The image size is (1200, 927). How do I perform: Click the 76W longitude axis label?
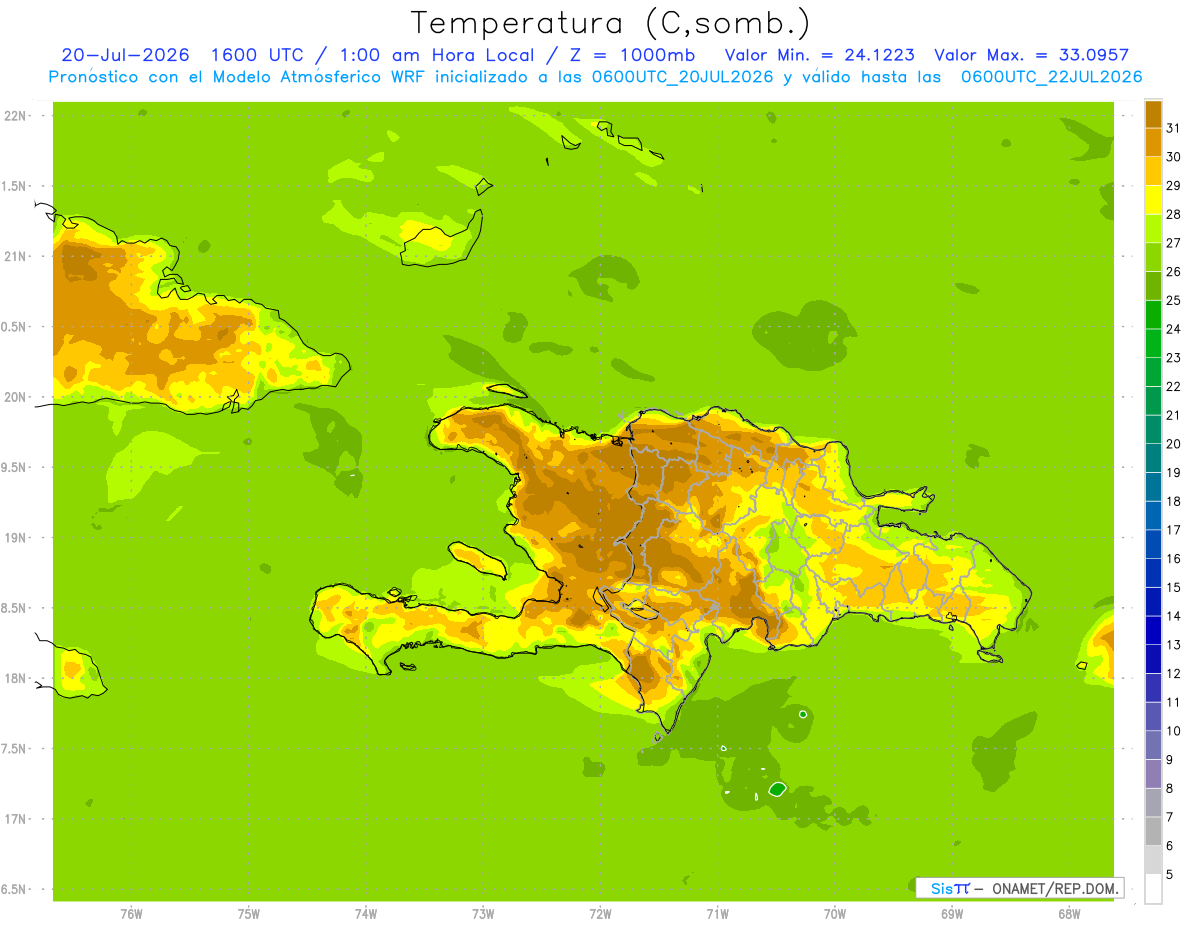[x=131, y=913]
